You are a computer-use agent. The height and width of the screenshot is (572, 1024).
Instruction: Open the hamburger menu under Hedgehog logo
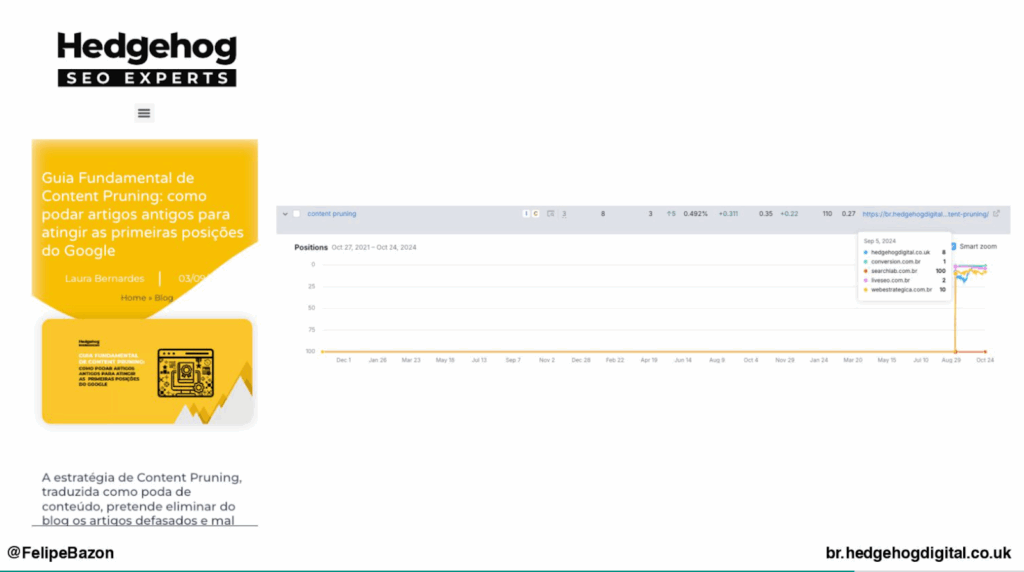click(144, 113)
